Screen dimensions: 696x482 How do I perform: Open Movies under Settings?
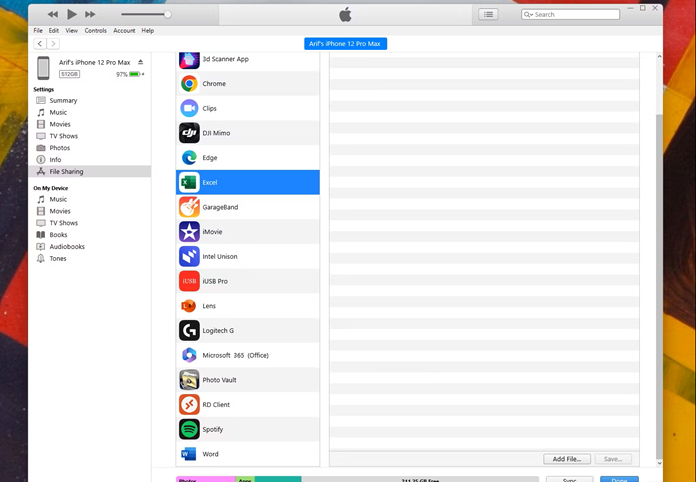(x=60, y=124)
